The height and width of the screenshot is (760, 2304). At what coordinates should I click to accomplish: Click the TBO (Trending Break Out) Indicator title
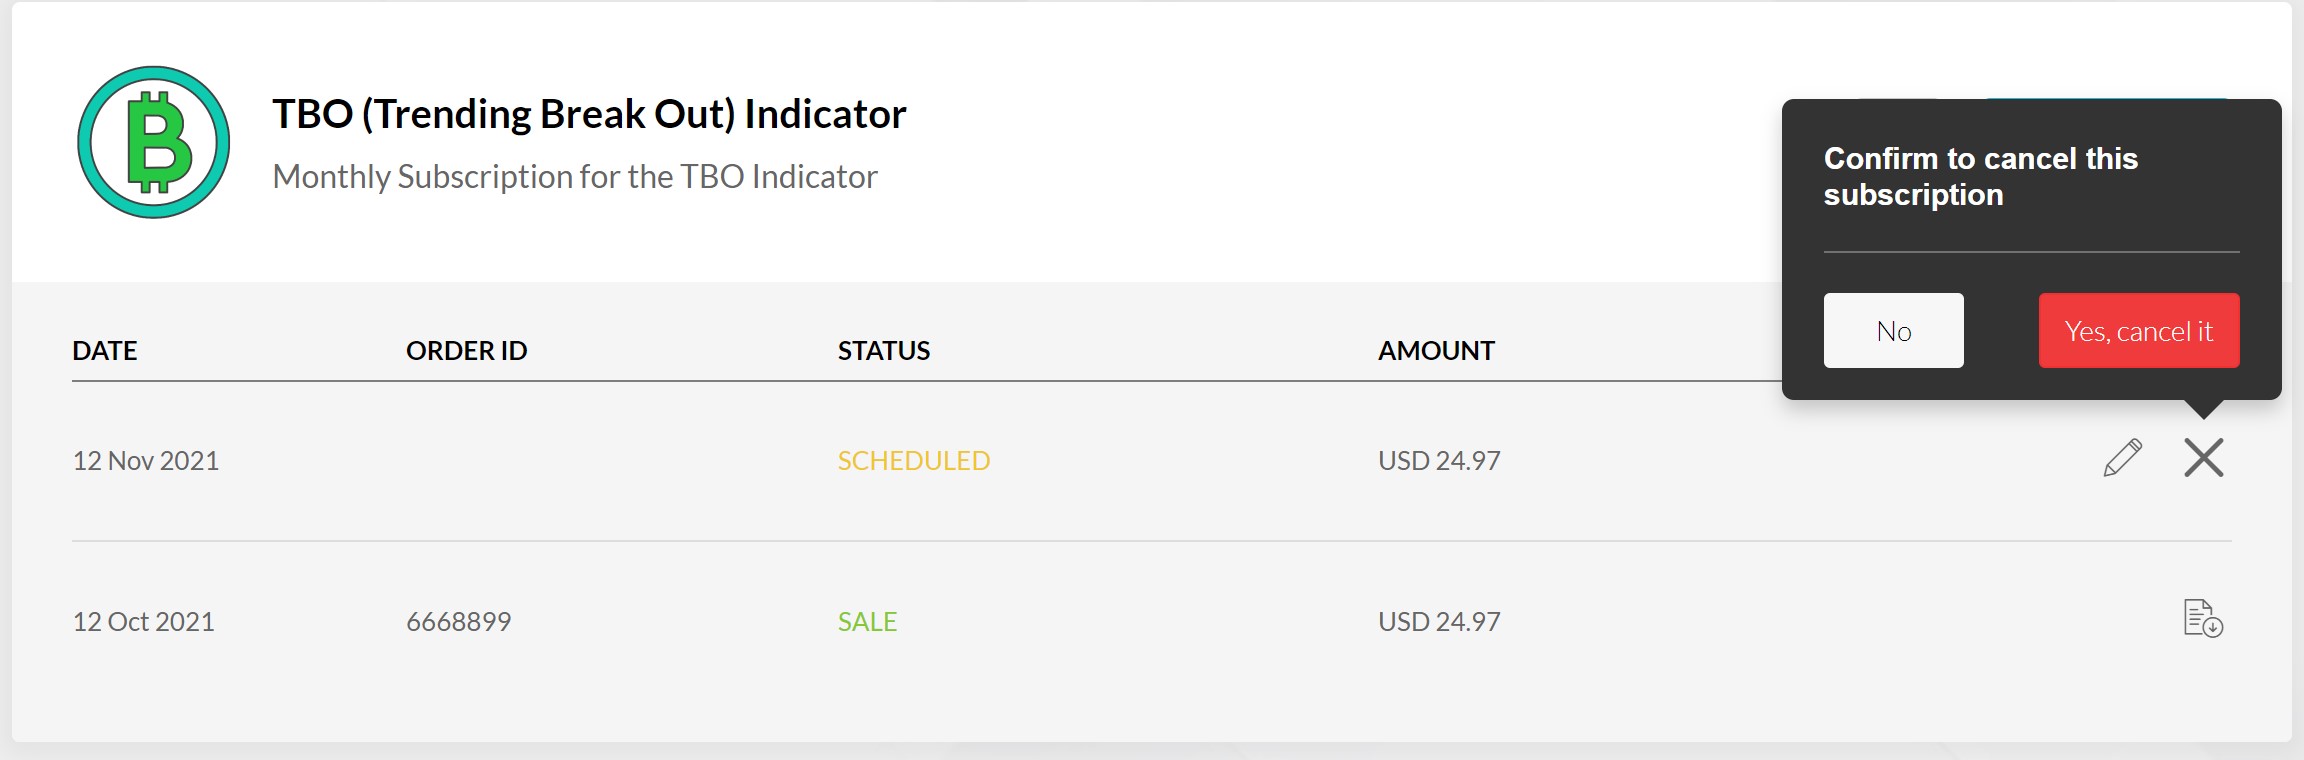coord(589,114)
